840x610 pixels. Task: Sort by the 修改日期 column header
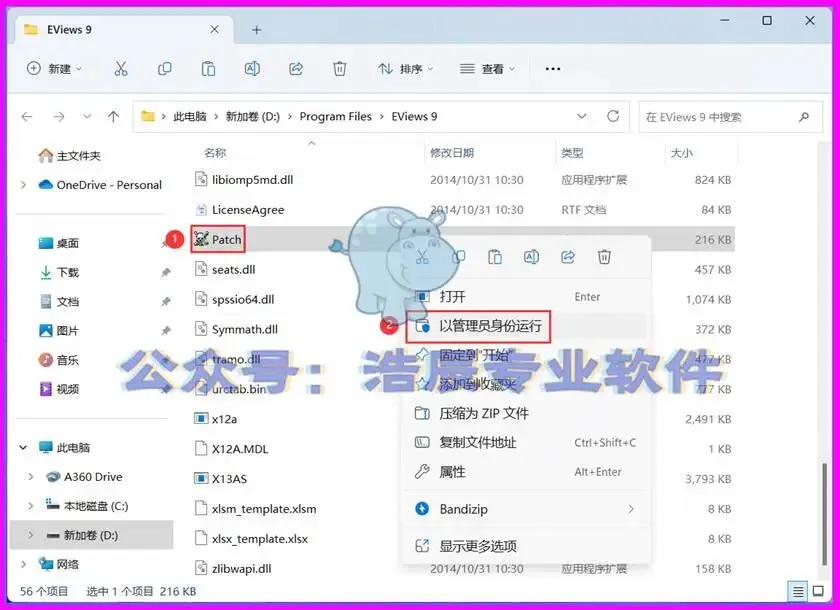pos(452,153)
